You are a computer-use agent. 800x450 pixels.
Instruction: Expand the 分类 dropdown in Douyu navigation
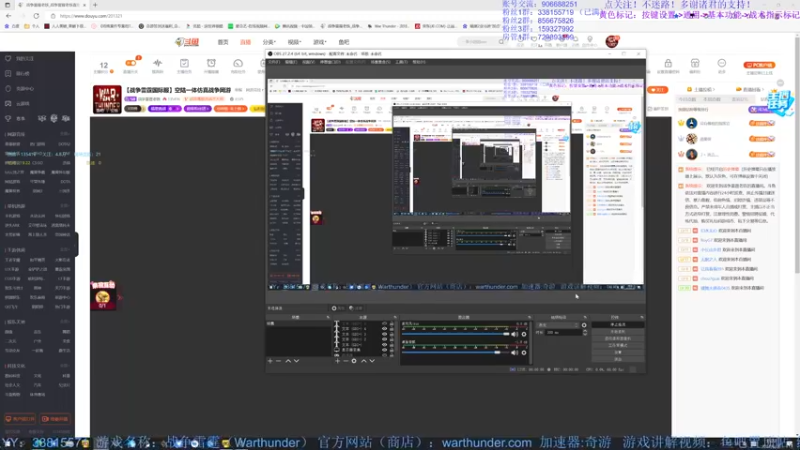tap(269, 42)
